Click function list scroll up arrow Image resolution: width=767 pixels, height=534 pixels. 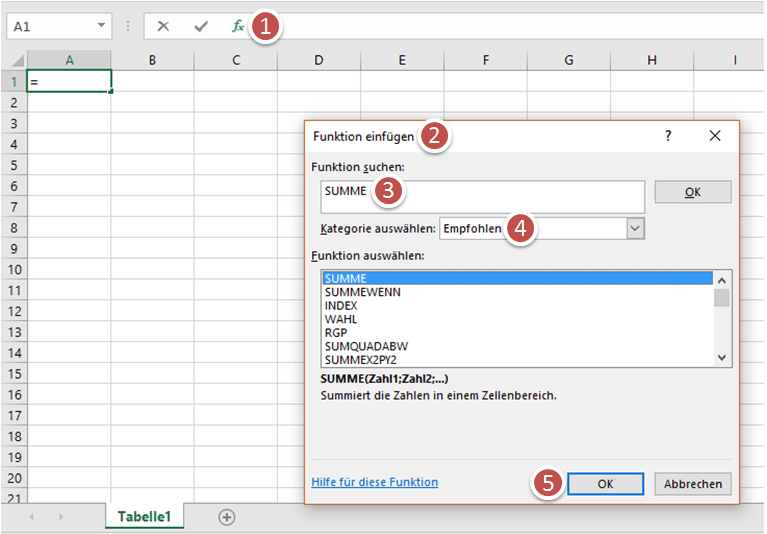(722, 280)
